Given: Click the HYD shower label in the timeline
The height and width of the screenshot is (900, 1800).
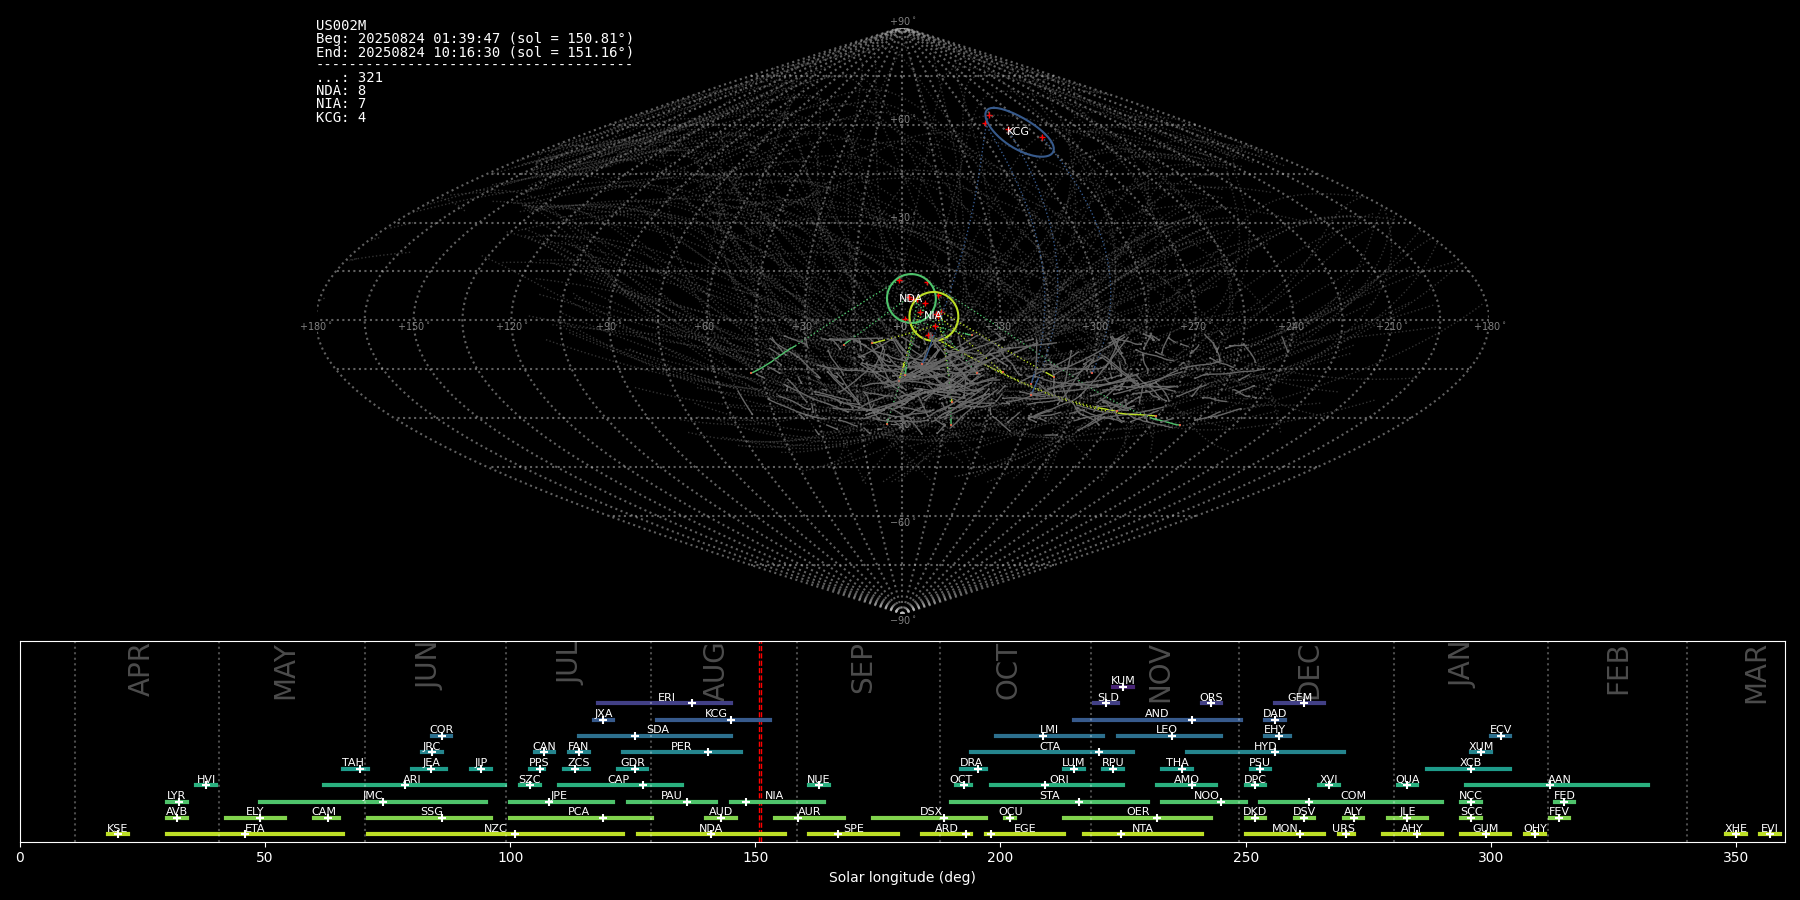Looking at the screenshot, I should 1265,747.
